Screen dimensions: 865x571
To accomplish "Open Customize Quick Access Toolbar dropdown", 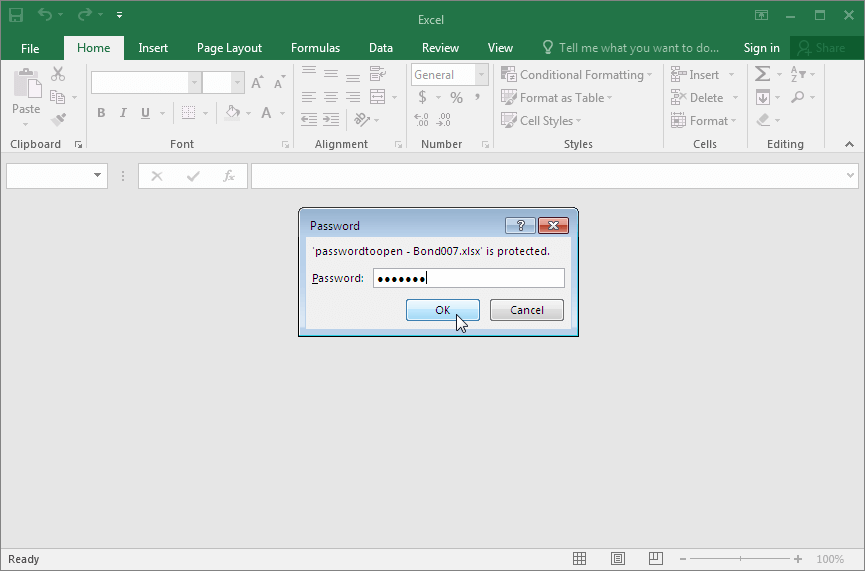I will pos(120,15).
